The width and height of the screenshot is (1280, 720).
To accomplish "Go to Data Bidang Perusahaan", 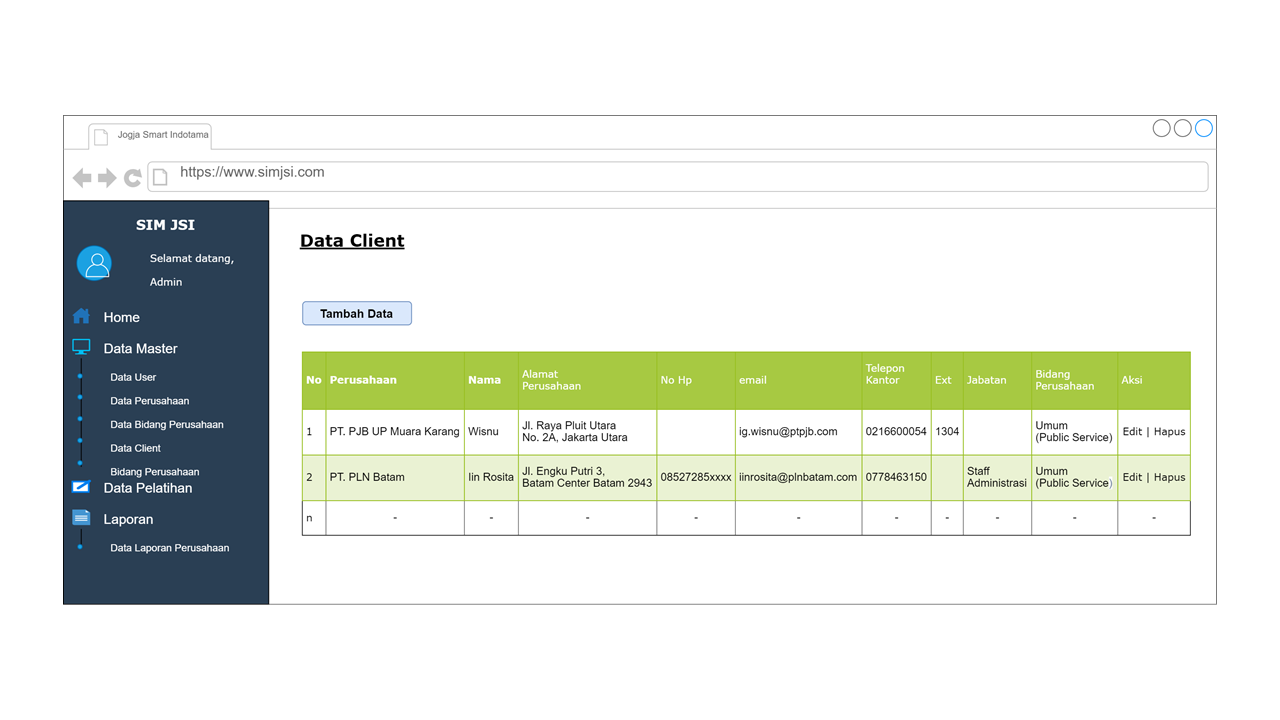I will (166, 425).
